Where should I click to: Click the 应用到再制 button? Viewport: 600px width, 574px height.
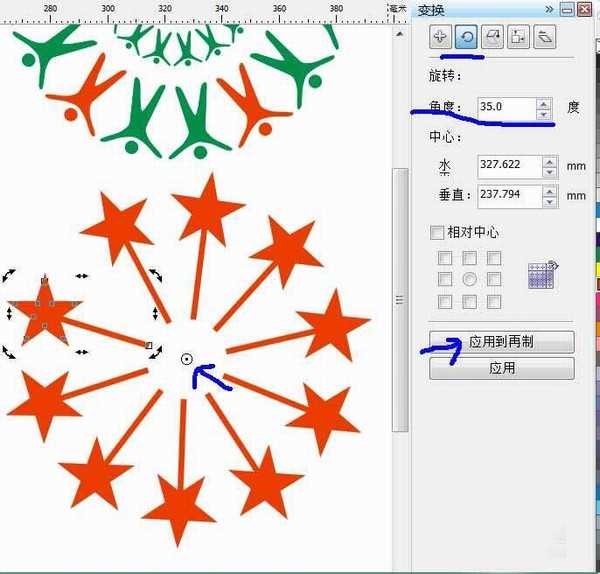pos(501,342)
